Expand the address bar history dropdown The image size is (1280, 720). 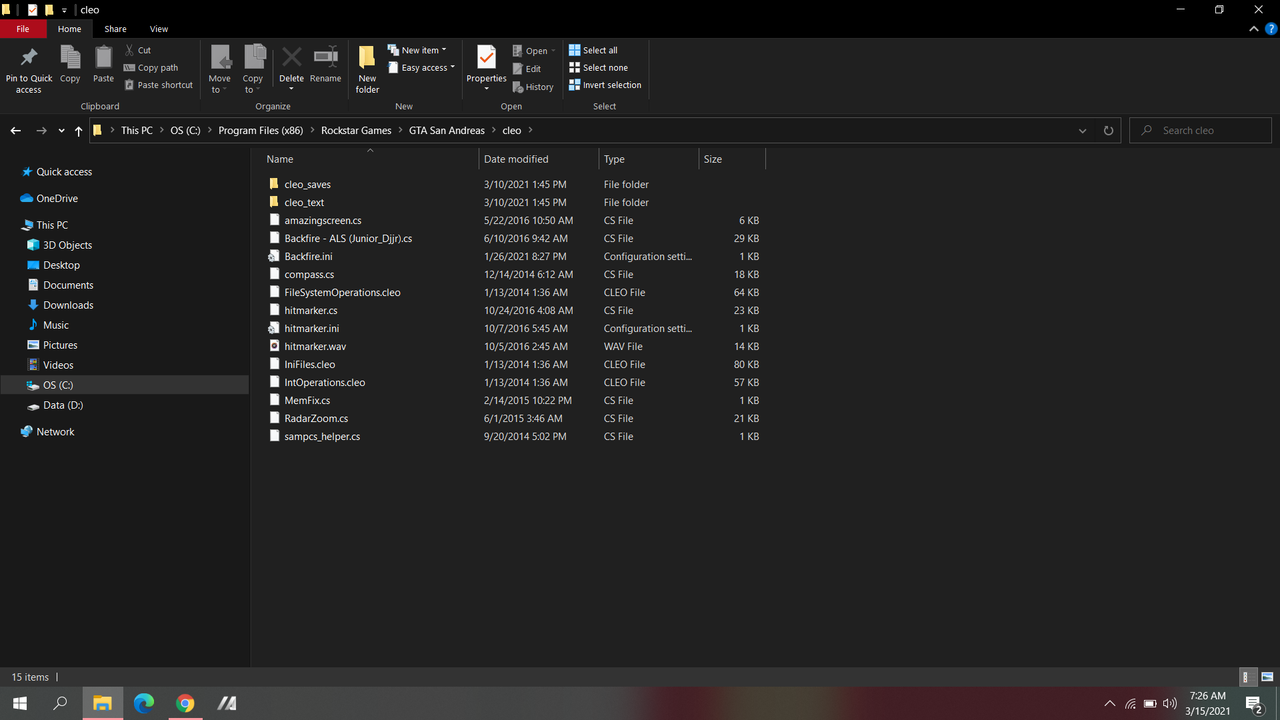[1083, 131]
